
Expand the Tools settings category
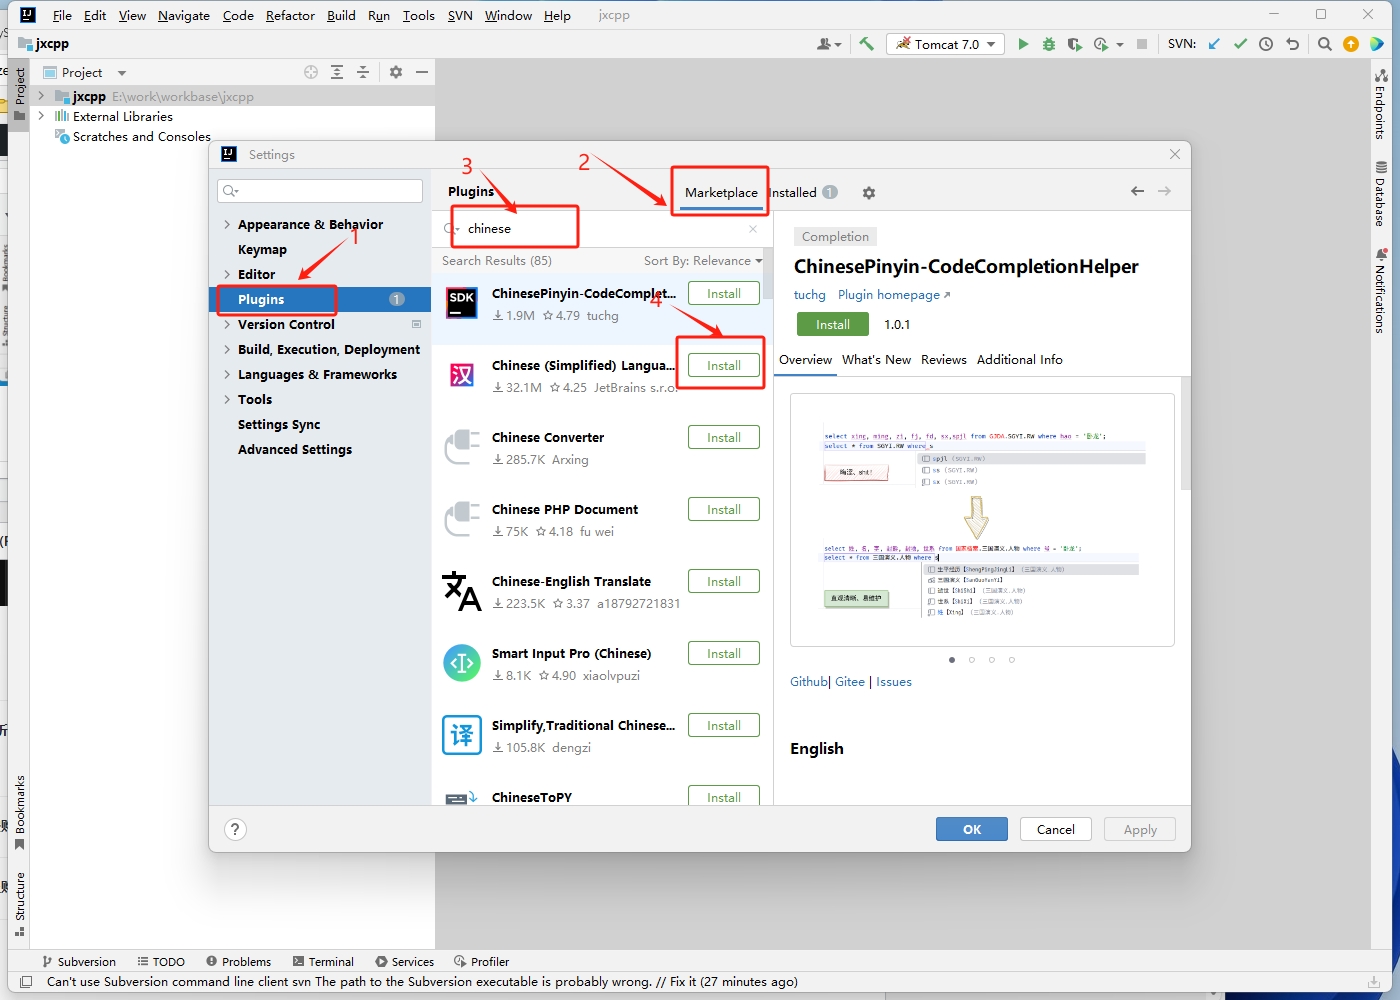coord(227,400)
